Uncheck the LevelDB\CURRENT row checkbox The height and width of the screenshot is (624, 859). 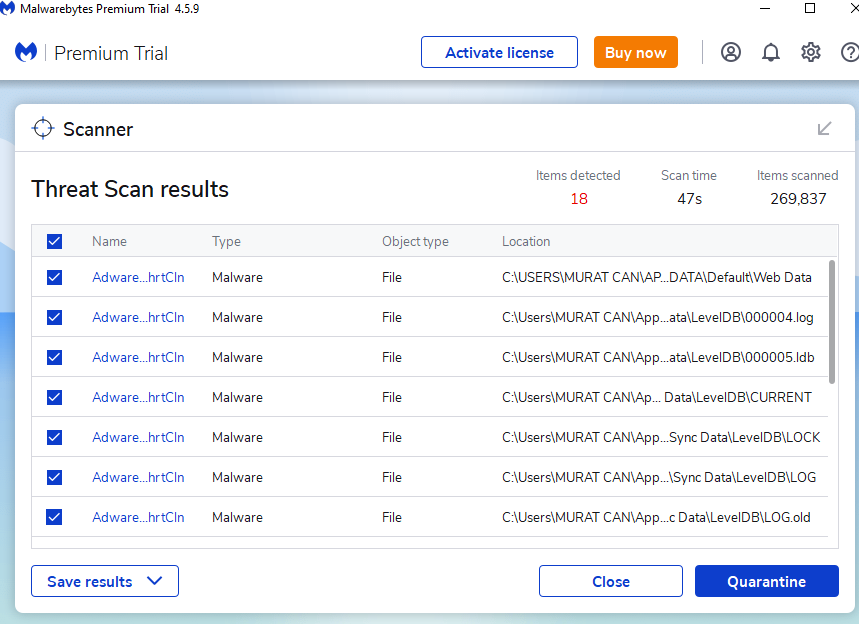click(54, 397)
